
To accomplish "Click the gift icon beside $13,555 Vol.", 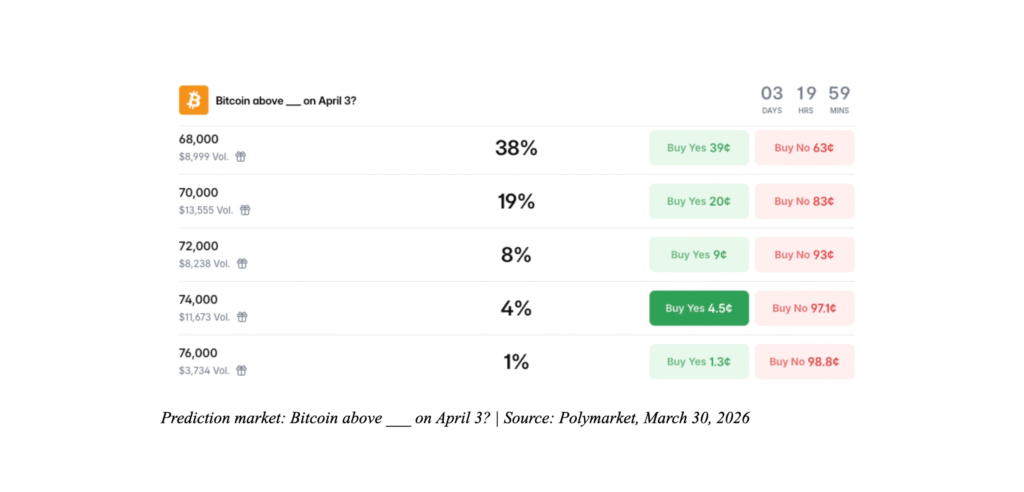I will 245,210.
